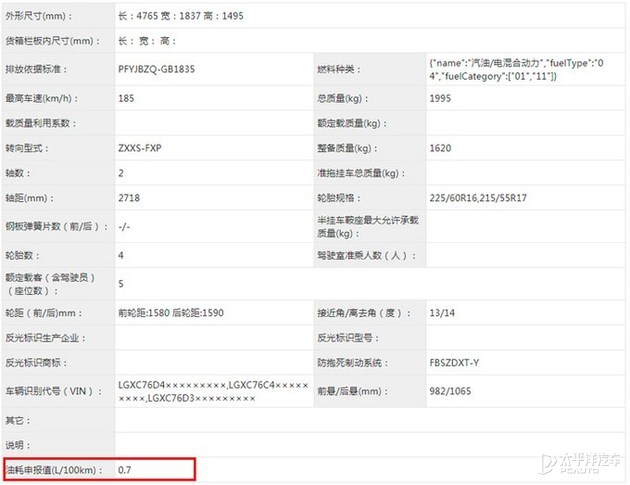The image size is (630, 485).
Task: Click the '准拖挂车总质量(kg)' label
Action: tap(361, 173)
